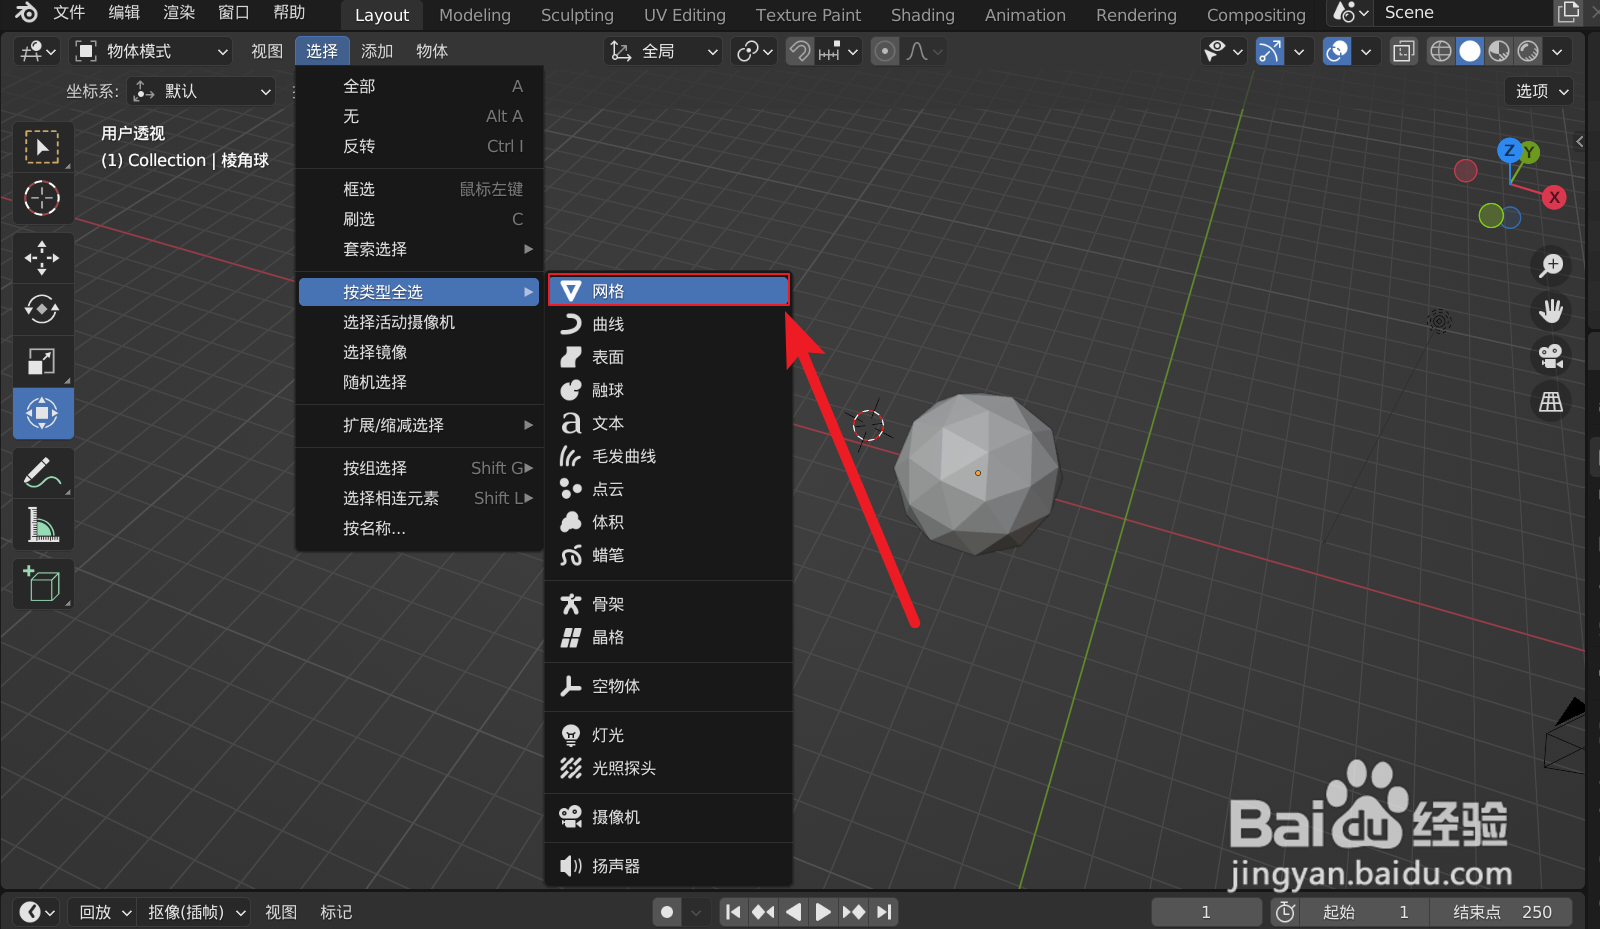Open shading options dropdown arrow

1557,51
